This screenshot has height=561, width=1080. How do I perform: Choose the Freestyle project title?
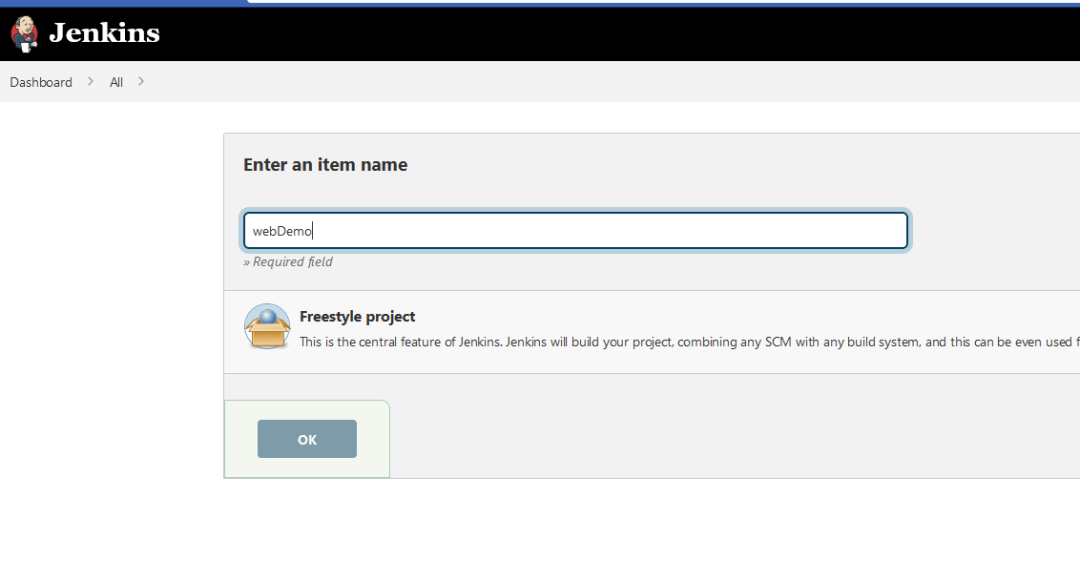[357, 316]
